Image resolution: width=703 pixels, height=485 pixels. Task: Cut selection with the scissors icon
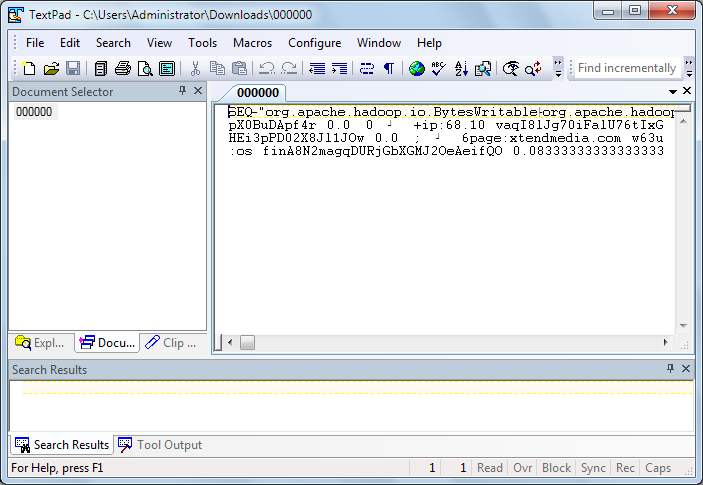point(195,68)
